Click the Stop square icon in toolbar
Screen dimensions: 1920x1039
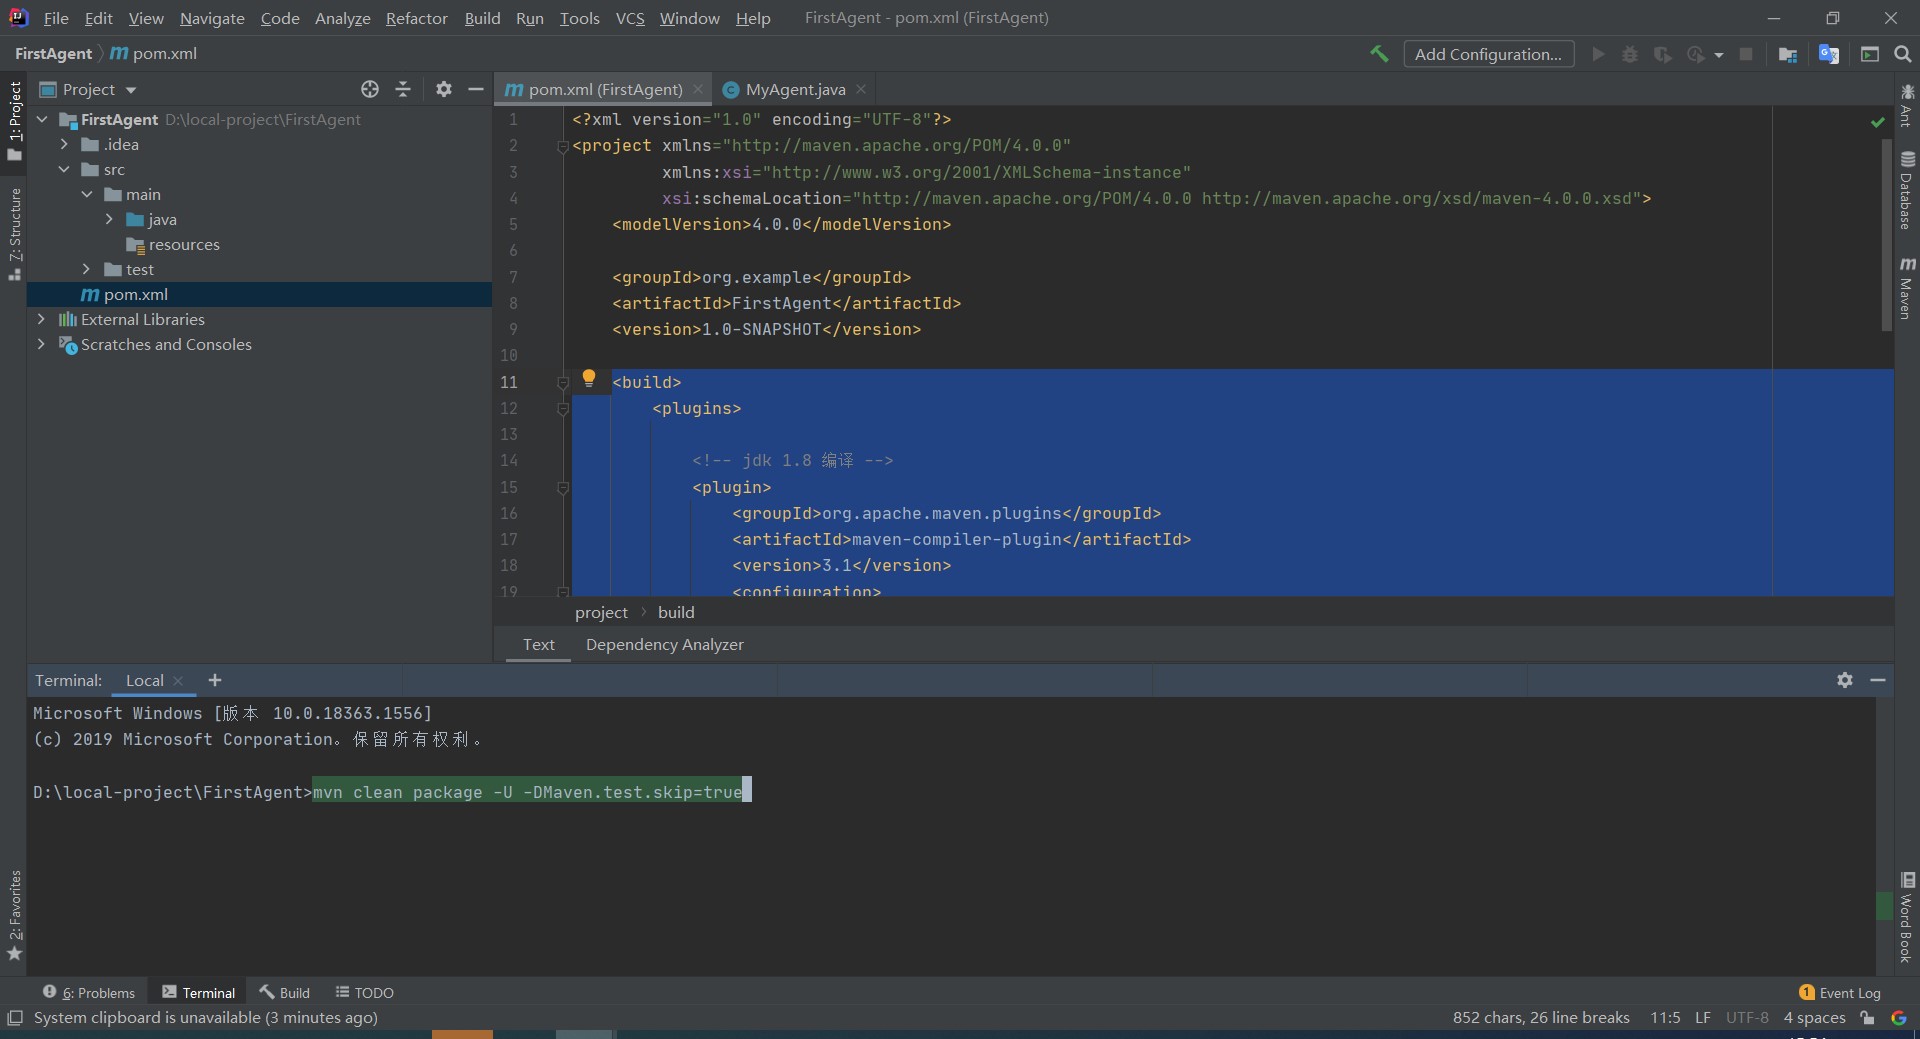click(x=1746, y=54)
